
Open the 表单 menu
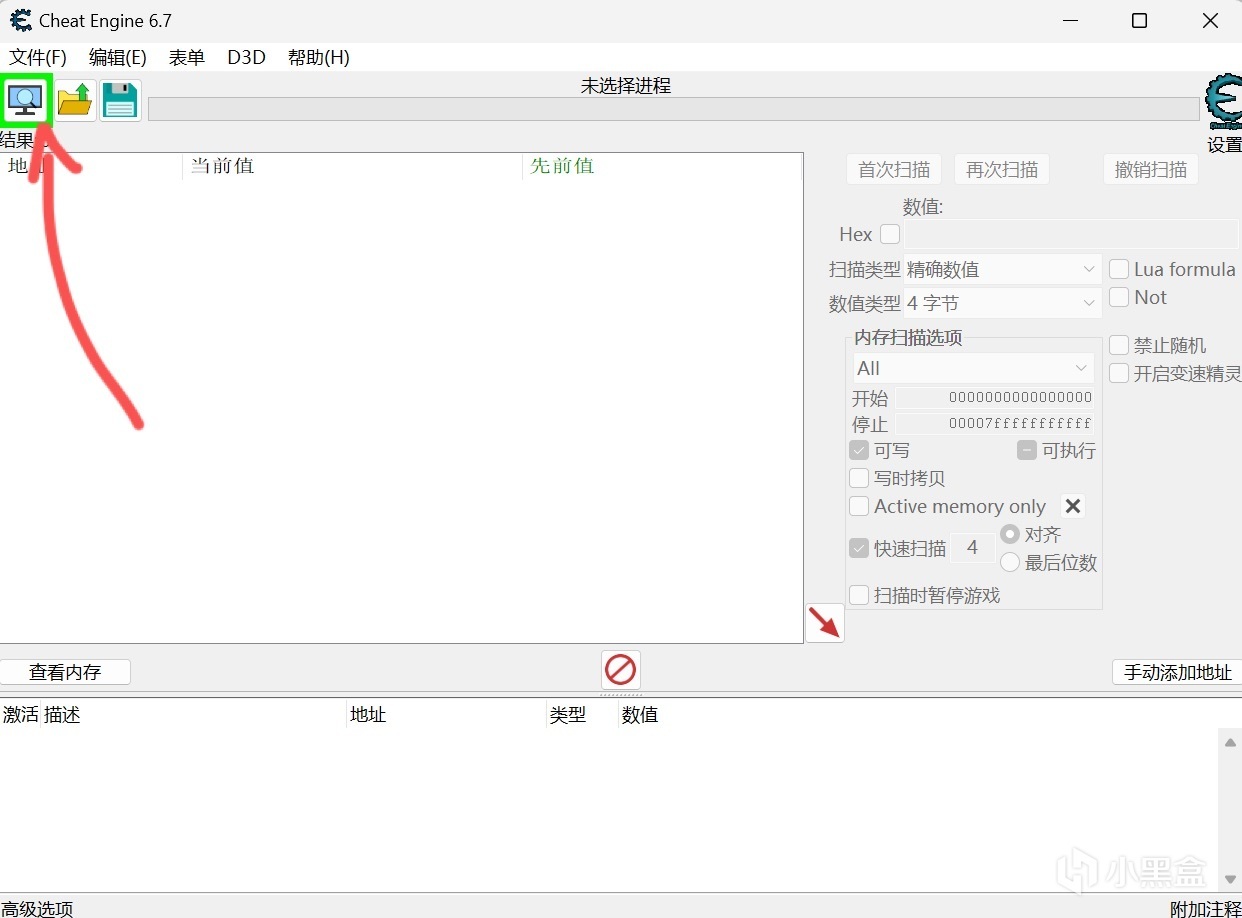point(187,57)
